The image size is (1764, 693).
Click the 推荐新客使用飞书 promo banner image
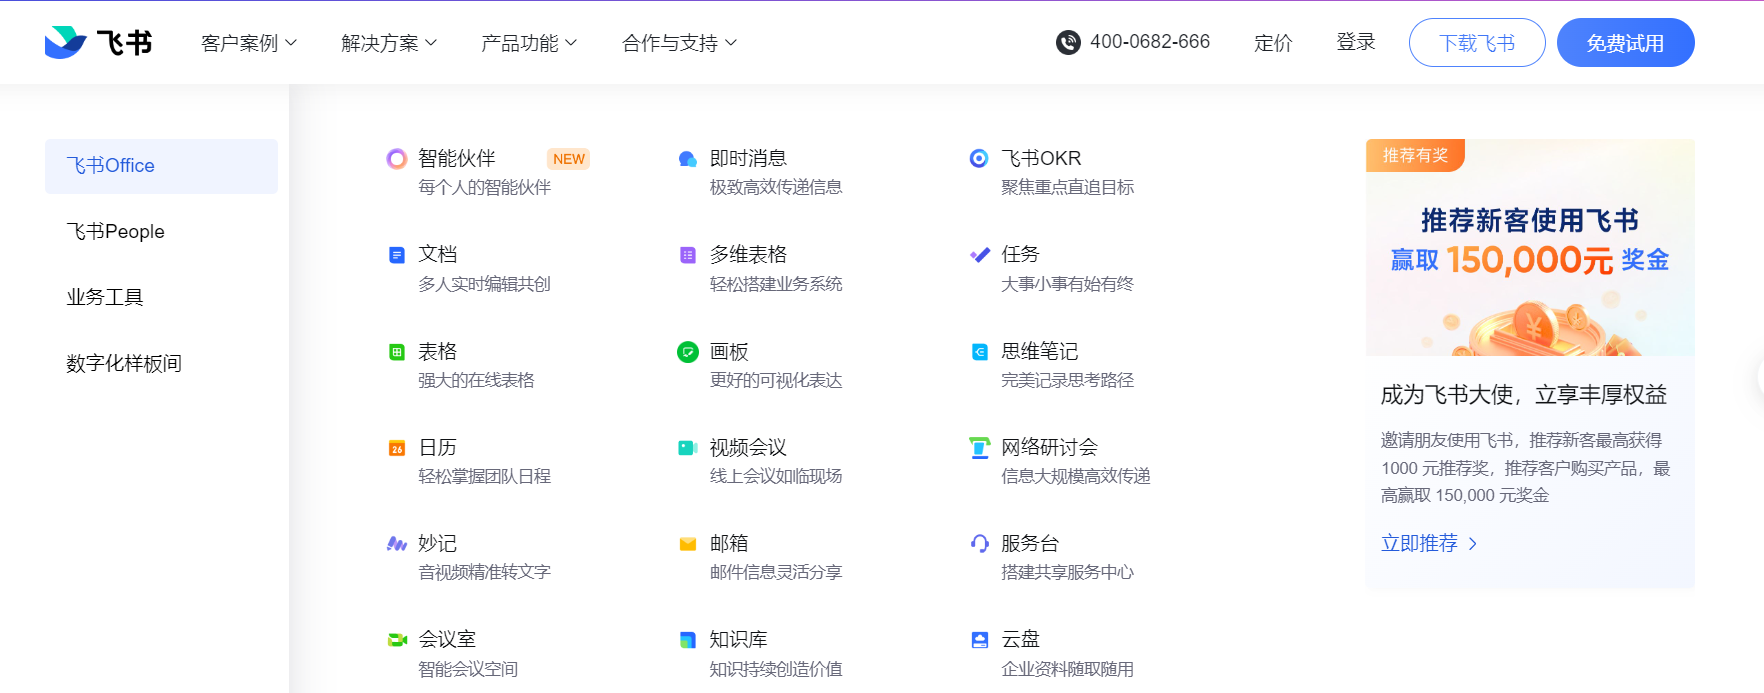[x=1530, y=248]
